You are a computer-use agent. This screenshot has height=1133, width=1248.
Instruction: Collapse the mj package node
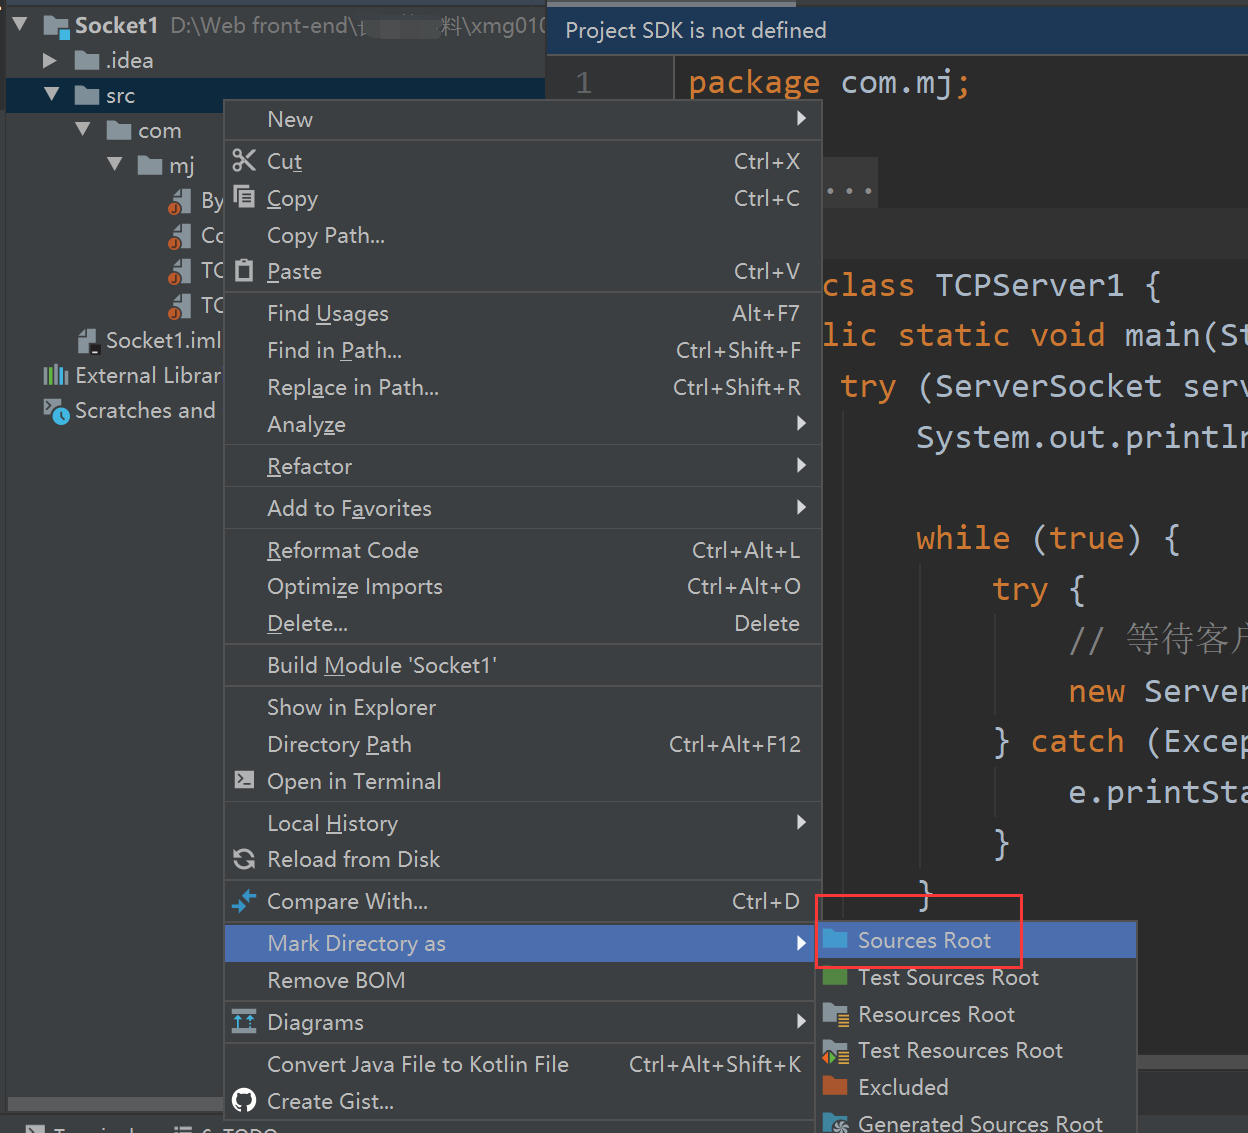[115, 165]
